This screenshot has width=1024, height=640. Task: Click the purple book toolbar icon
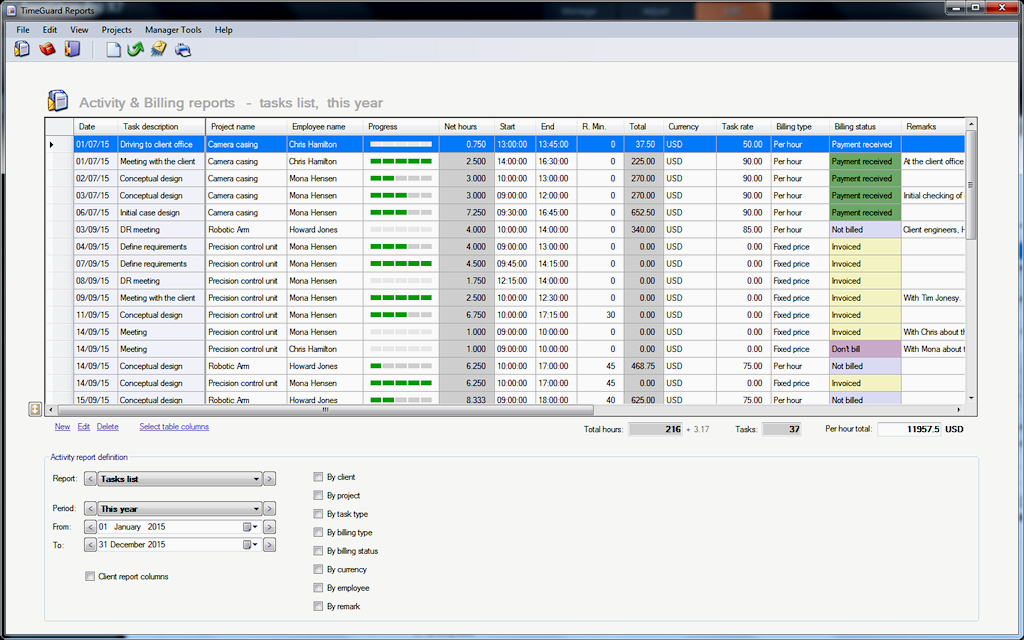pos(72,49)
